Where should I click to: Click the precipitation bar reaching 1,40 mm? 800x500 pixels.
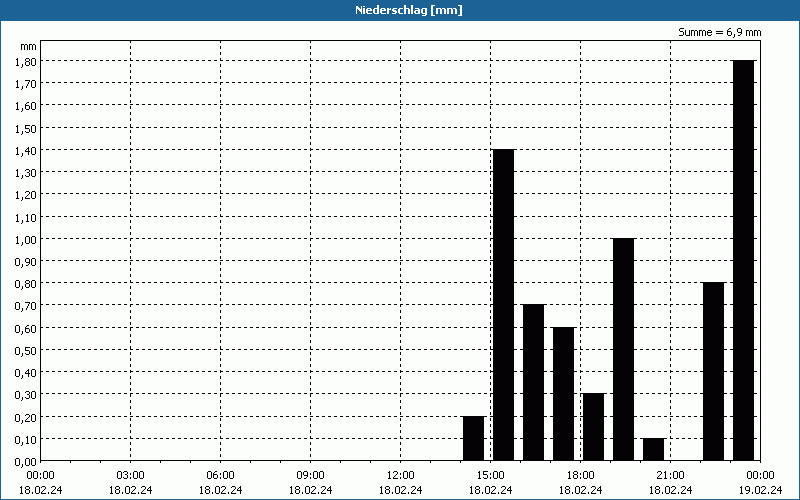(x=504, y=305)
